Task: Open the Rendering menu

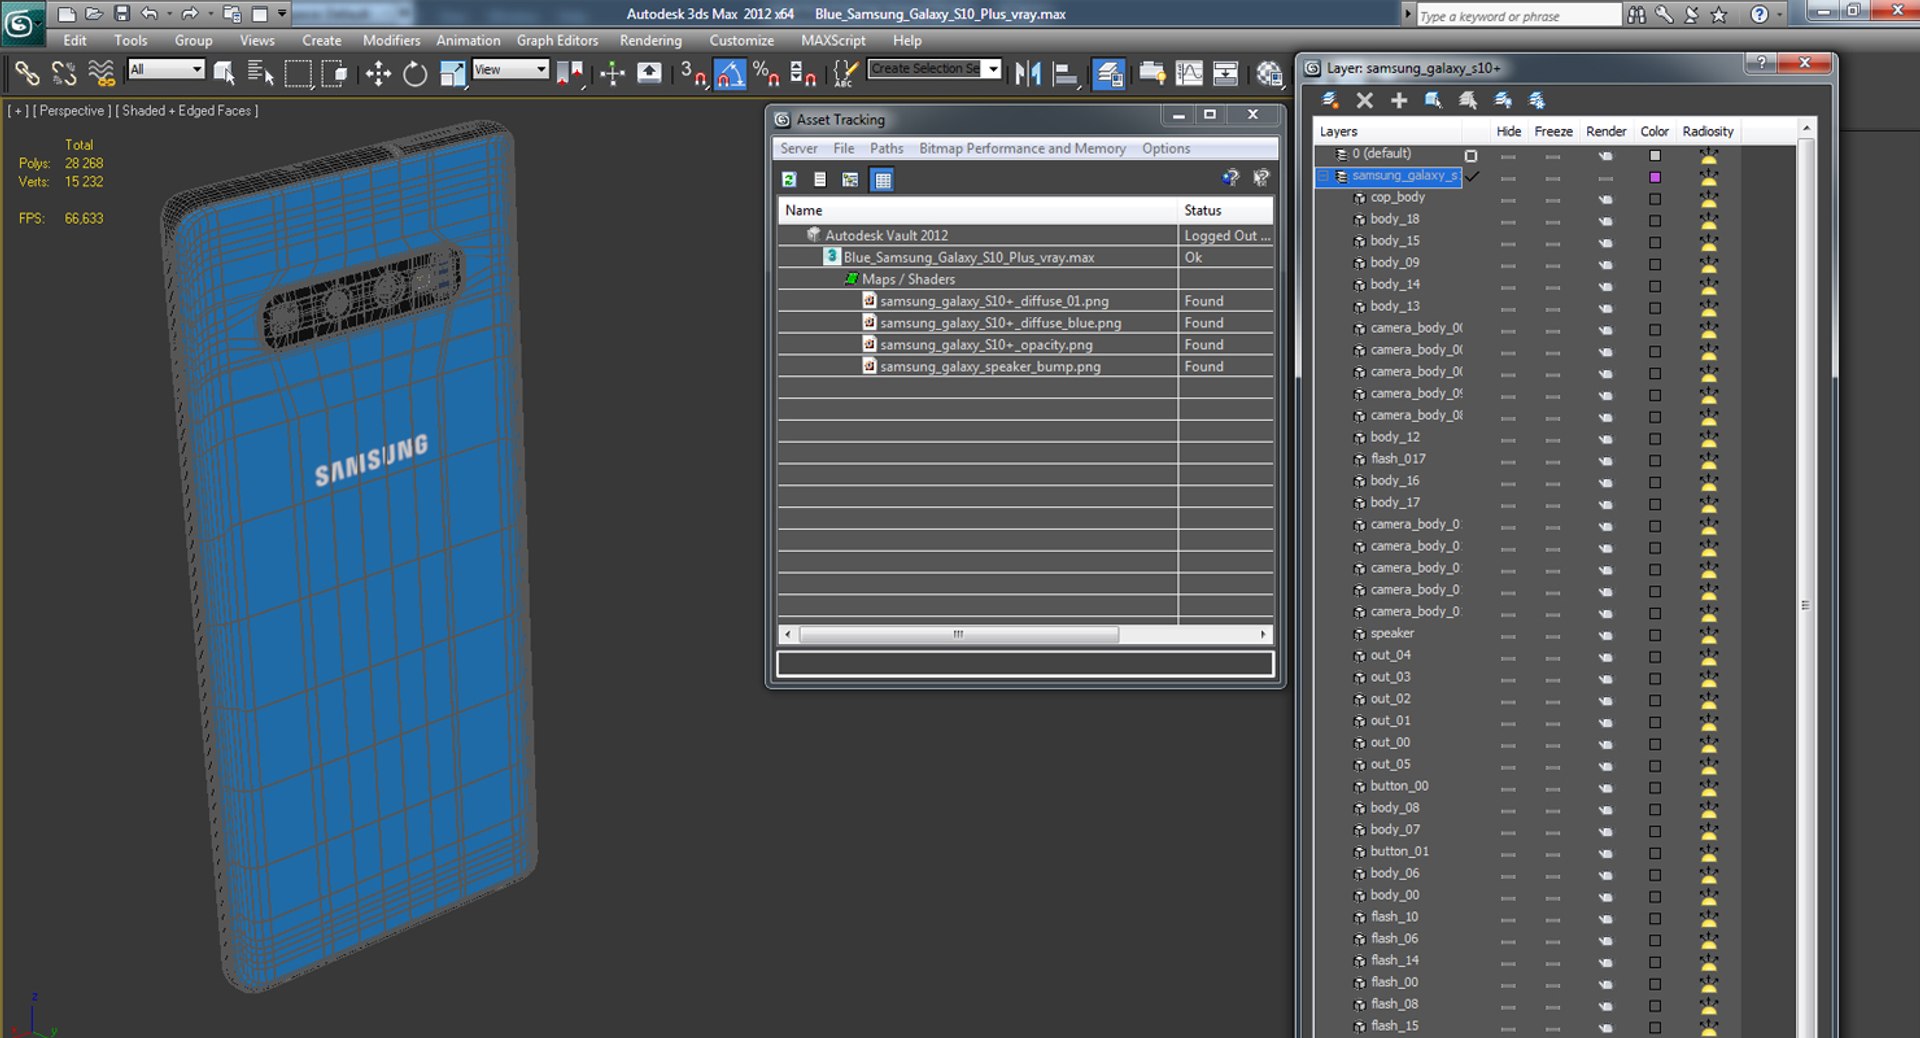Action: 650,40
